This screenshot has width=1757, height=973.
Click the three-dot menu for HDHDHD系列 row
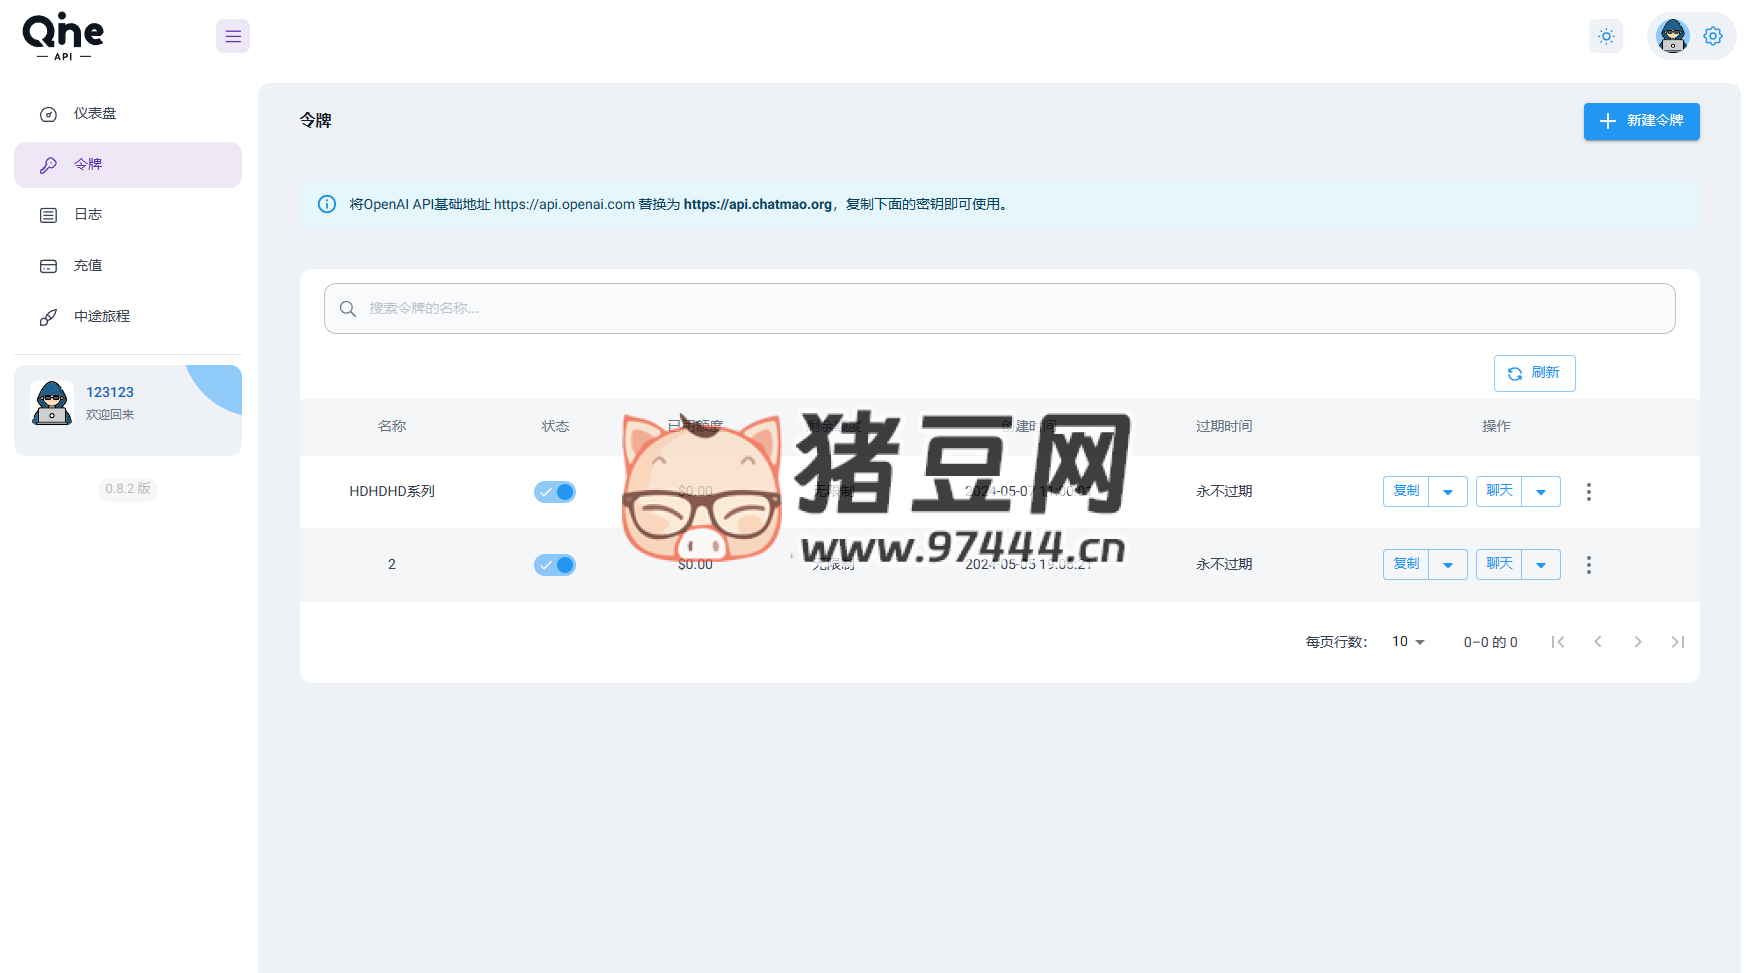[1588, 492]
